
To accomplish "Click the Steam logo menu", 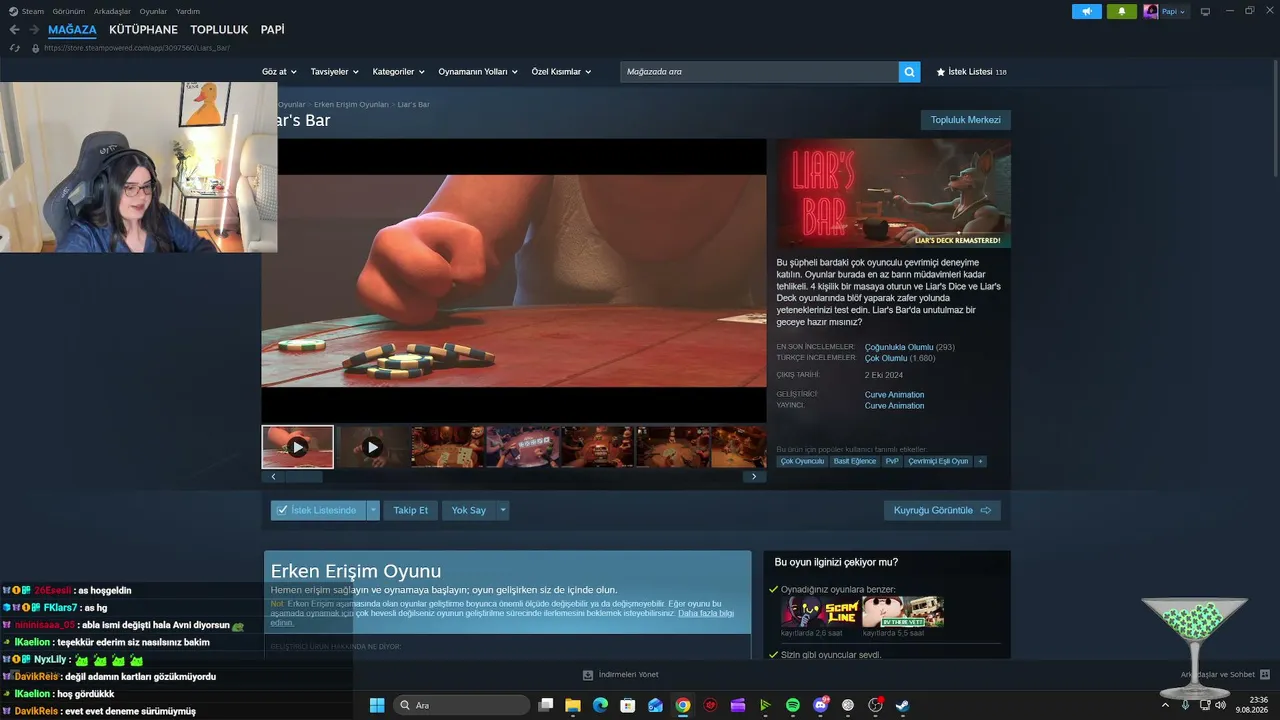I will (x=13, y=11).
